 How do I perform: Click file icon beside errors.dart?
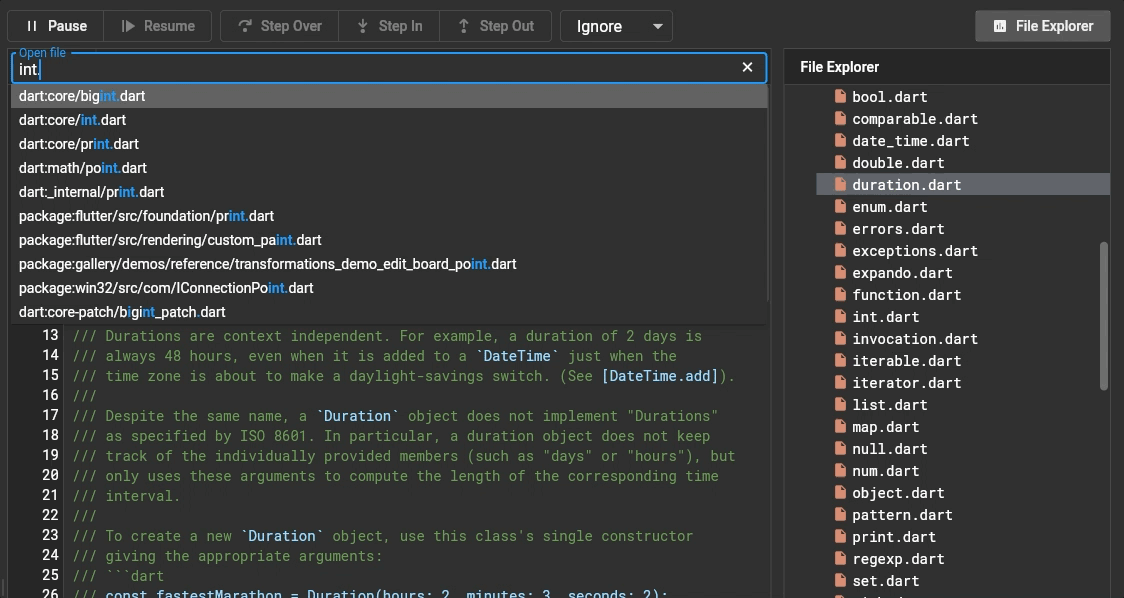840,228
